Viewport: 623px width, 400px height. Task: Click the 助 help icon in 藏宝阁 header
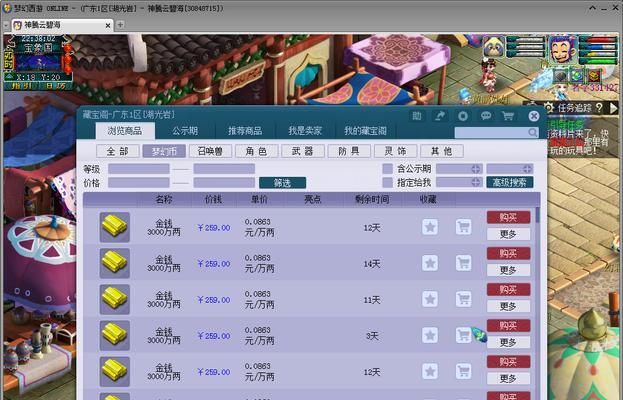pos(417,116)
